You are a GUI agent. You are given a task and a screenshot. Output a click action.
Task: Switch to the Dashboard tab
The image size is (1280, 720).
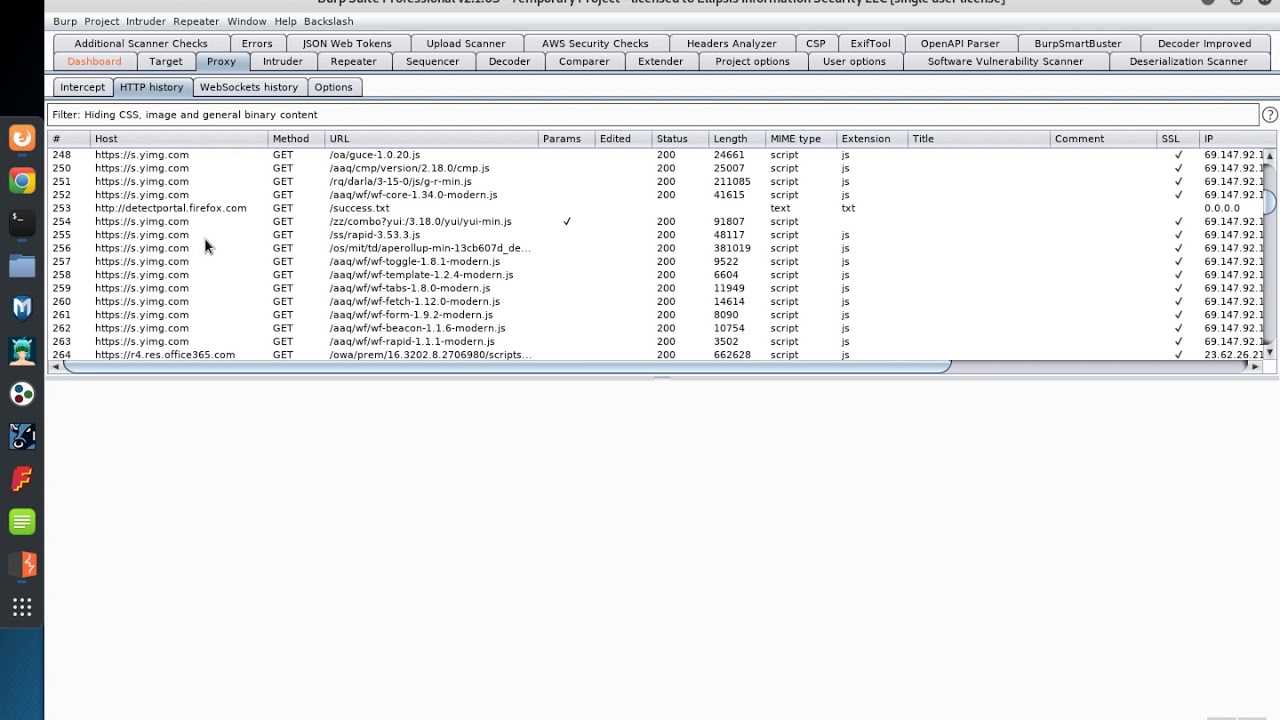click(x=94, y=61)
